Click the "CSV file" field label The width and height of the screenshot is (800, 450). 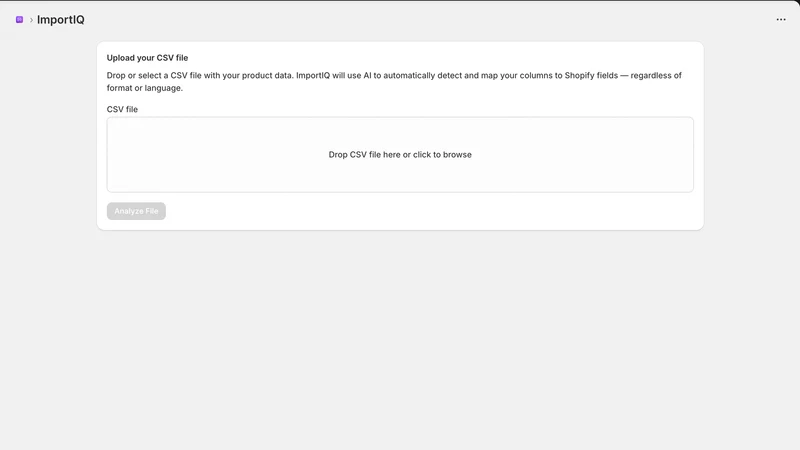[x=122, y=109]
